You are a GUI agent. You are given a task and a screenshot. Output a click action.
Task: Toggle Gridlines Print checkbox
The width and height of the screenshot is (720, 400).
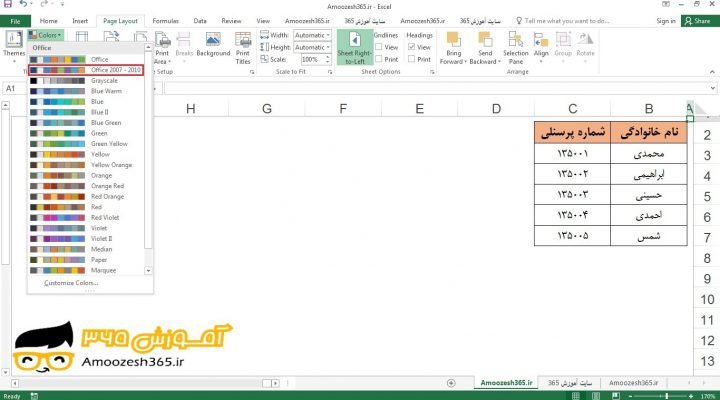(379, 59)
